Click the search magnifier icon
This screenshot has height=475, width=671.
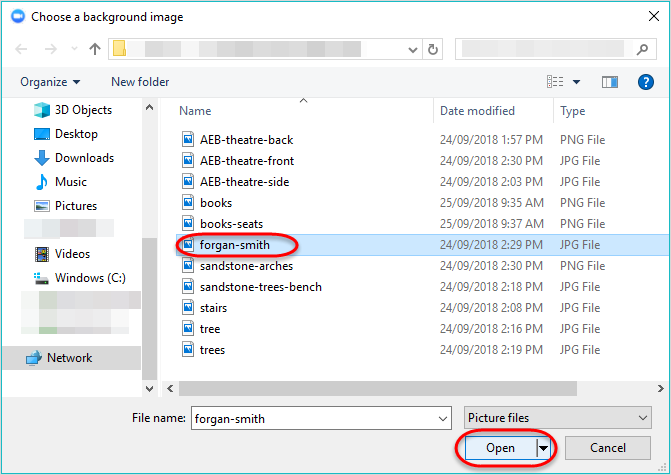coord(642,49)
